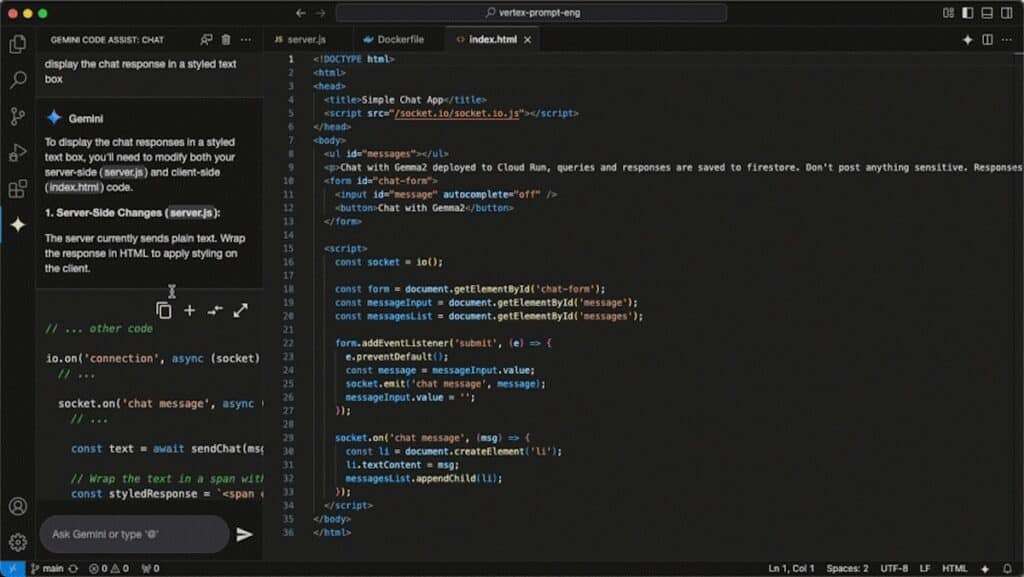Change file encoding UTF-8

click(x=894, y=569)
